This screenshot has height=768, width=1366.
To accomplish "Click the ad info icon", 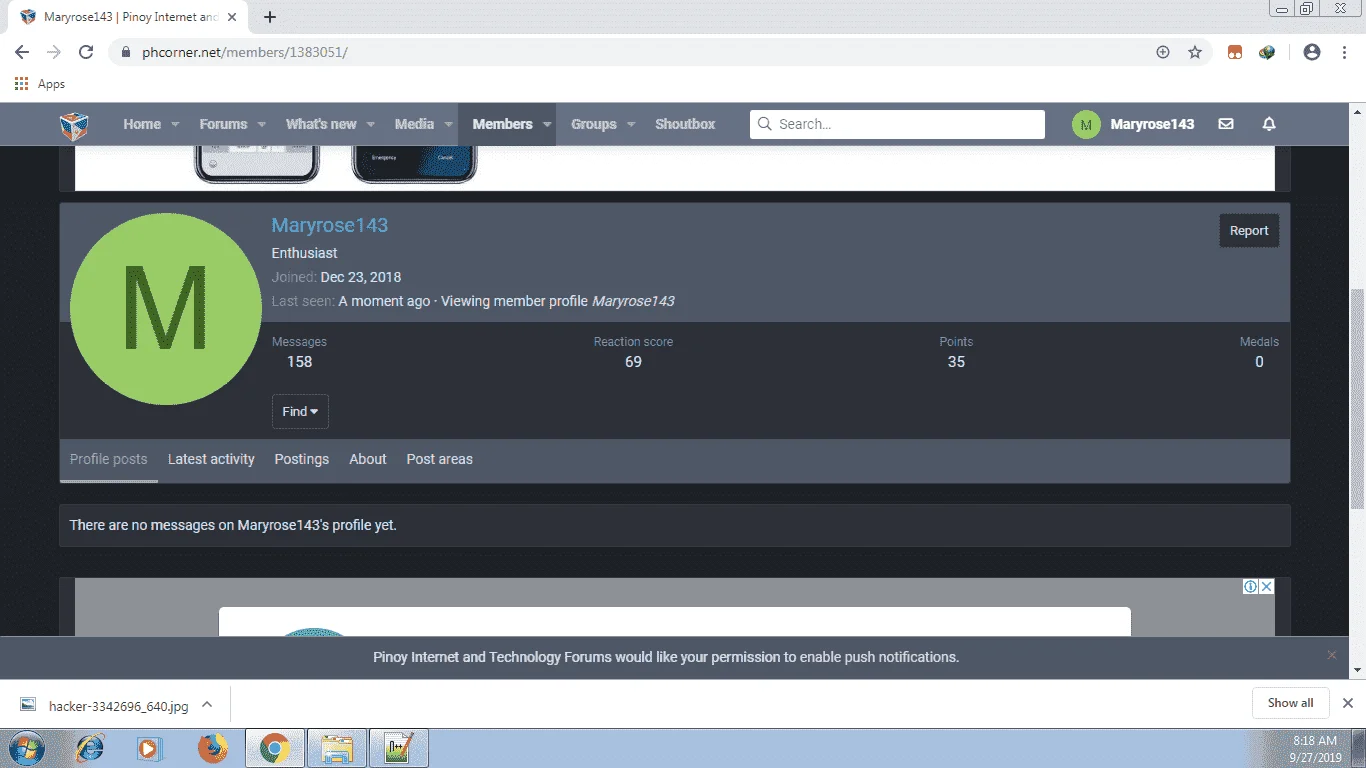I will [x=1250, y=586].
